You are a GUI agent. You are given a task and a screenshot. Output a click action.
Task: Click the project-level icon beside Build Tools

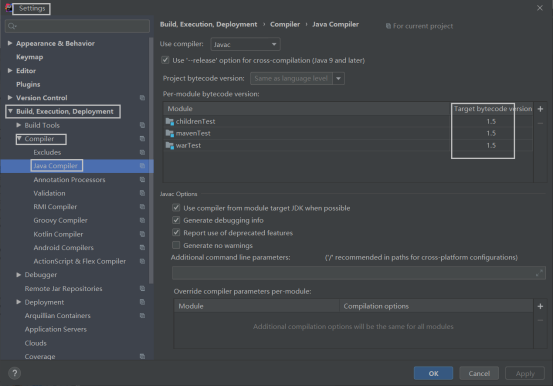tap(142, 125)
